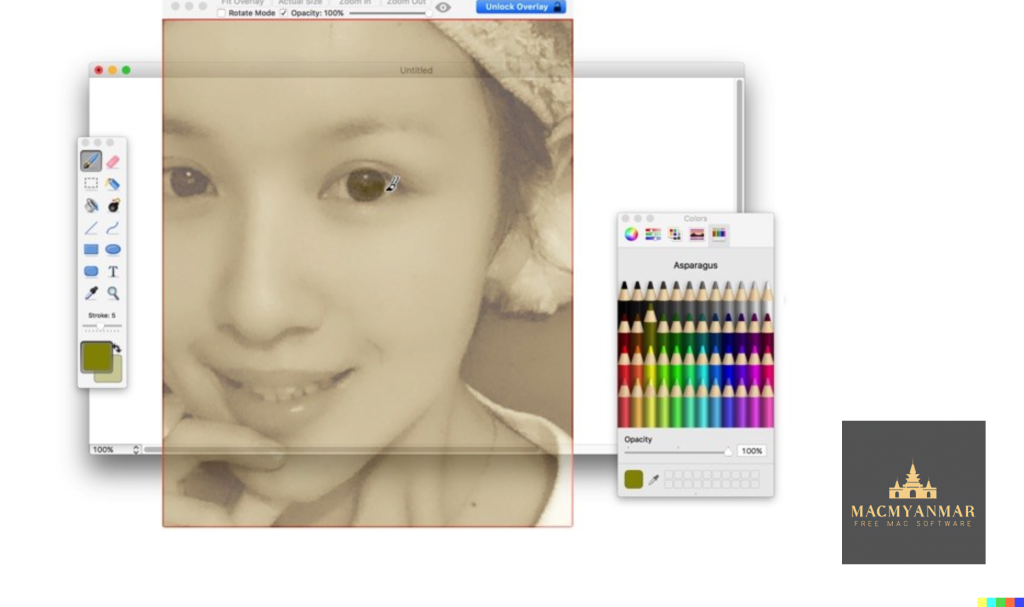The height and width of the screenshot is (607, 1024).
Task: Activate the Text tool
Action: click(x=113, y=271)
